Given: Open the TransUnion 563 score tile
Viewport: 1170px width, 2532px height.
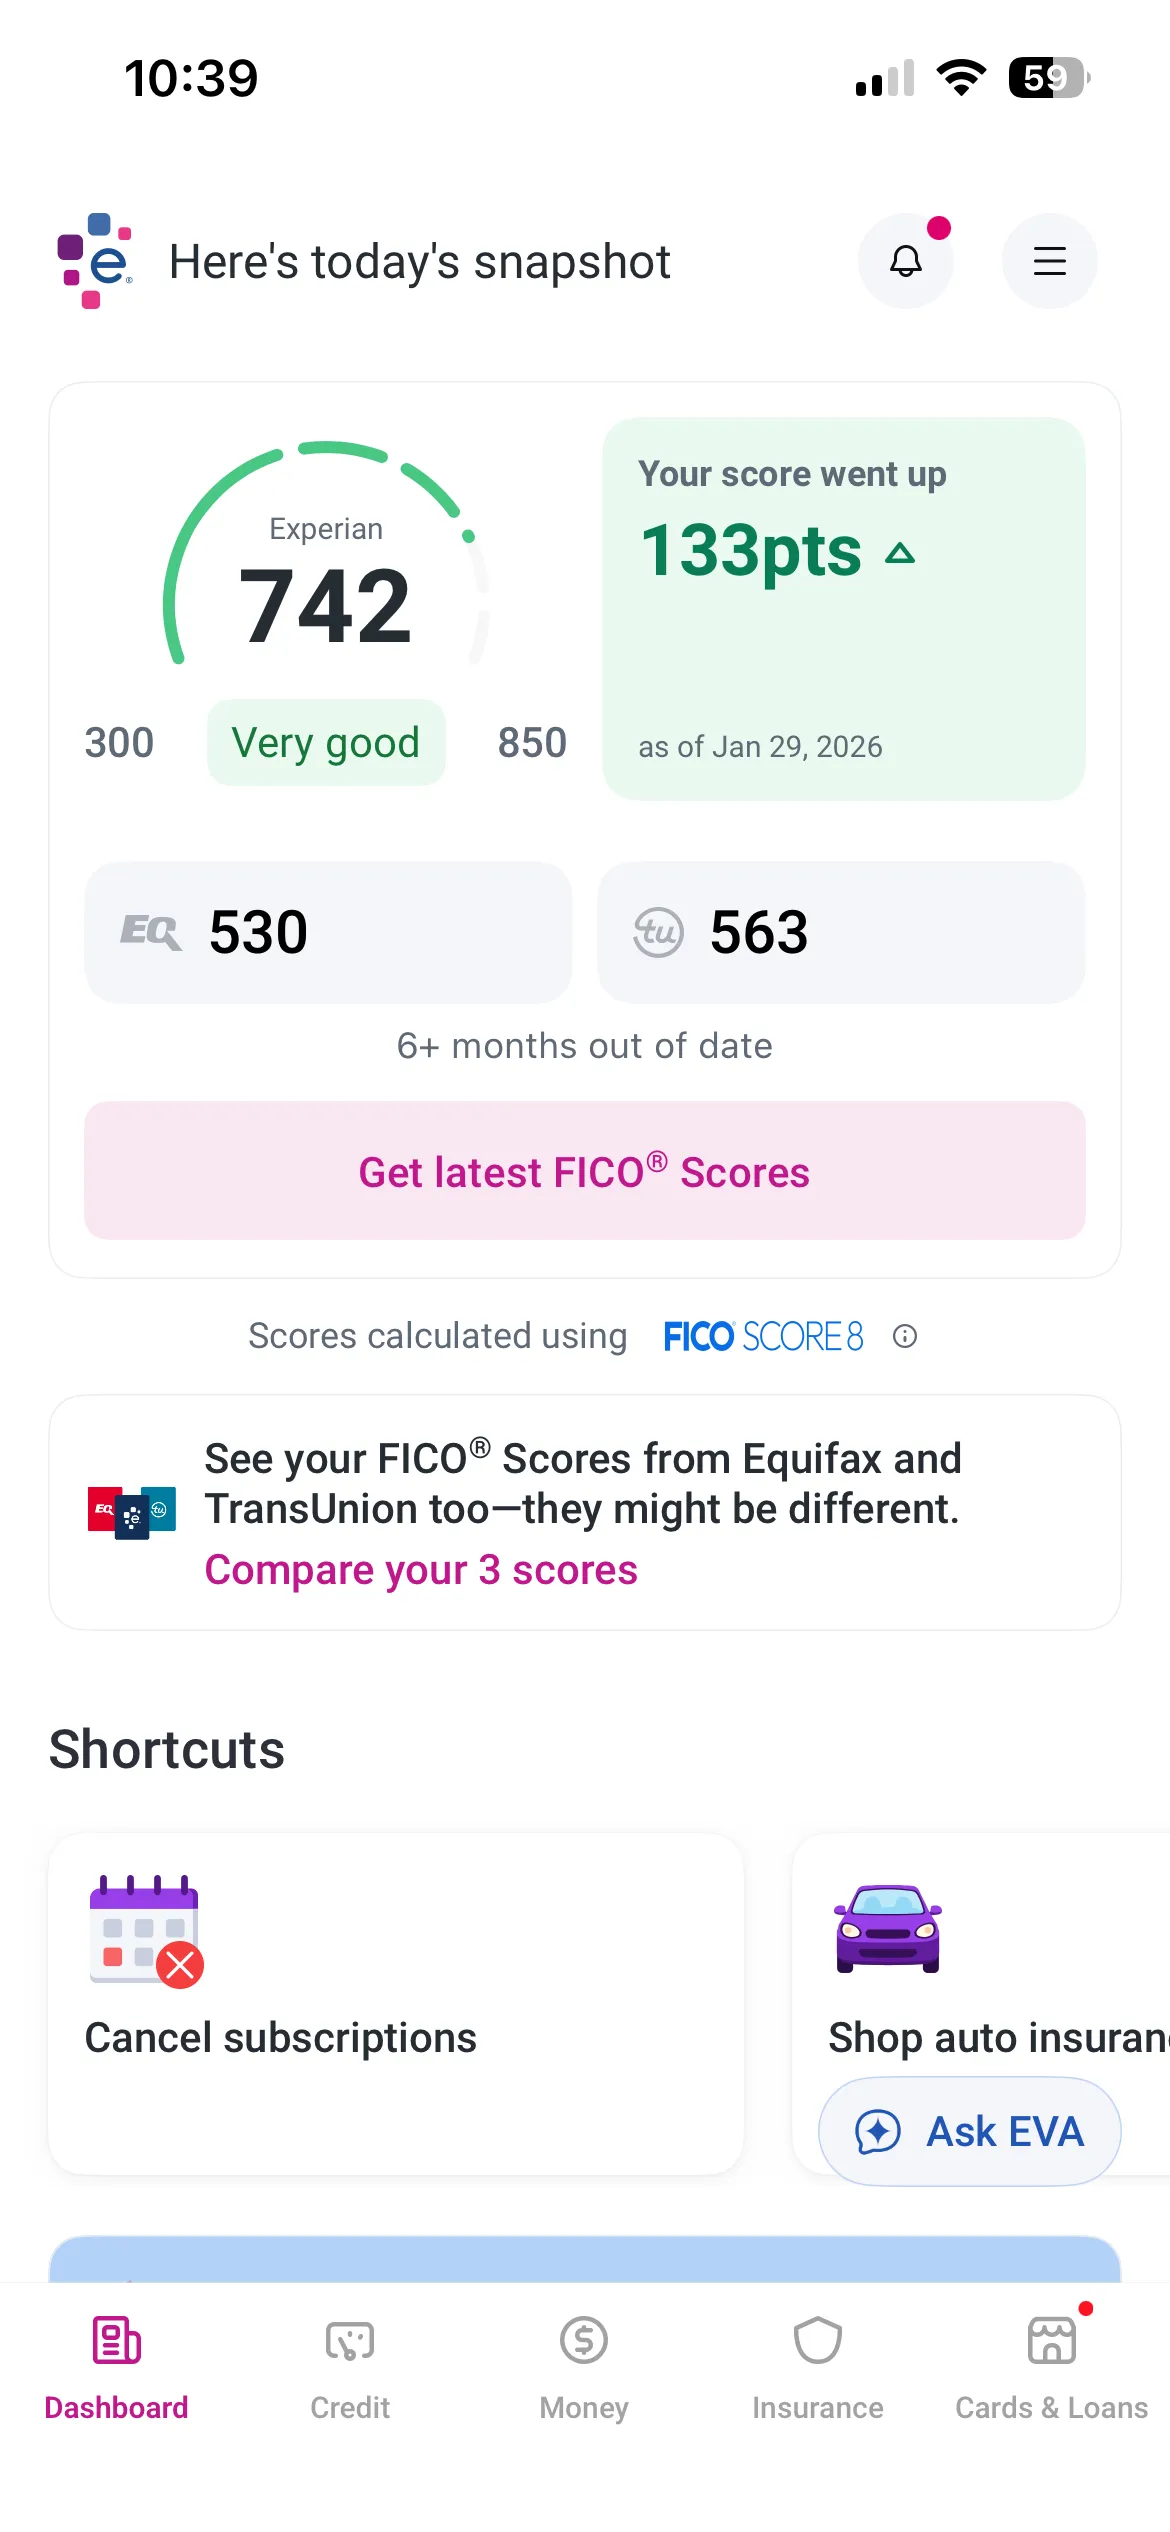Looking at the screenshot, I should coord(841,932).
